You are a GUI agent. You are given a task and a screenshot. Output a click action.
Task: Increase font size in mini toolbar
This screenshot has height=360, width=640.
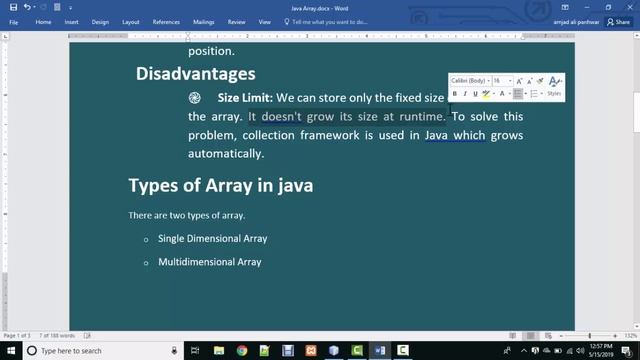pos(519,81)
